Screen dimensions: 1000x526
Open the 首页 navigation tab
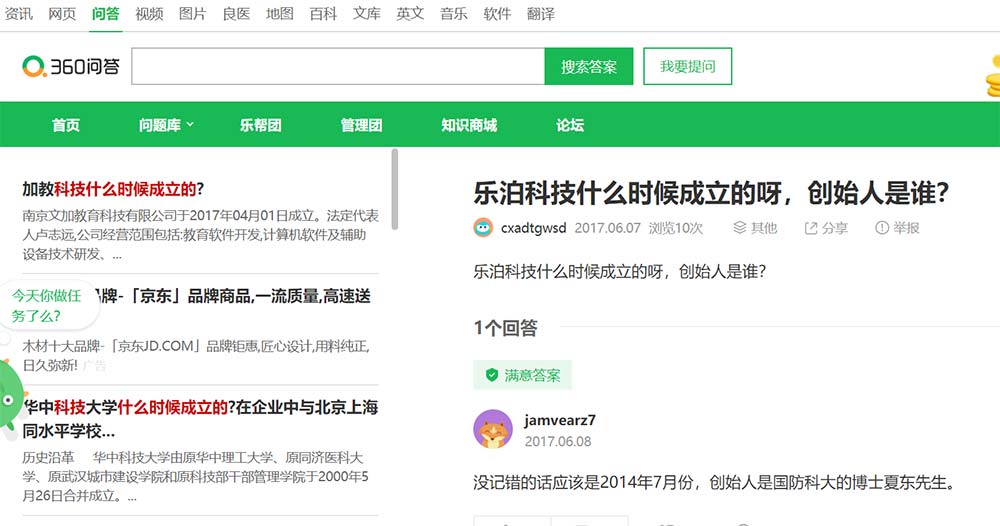[x=66, y=125]
